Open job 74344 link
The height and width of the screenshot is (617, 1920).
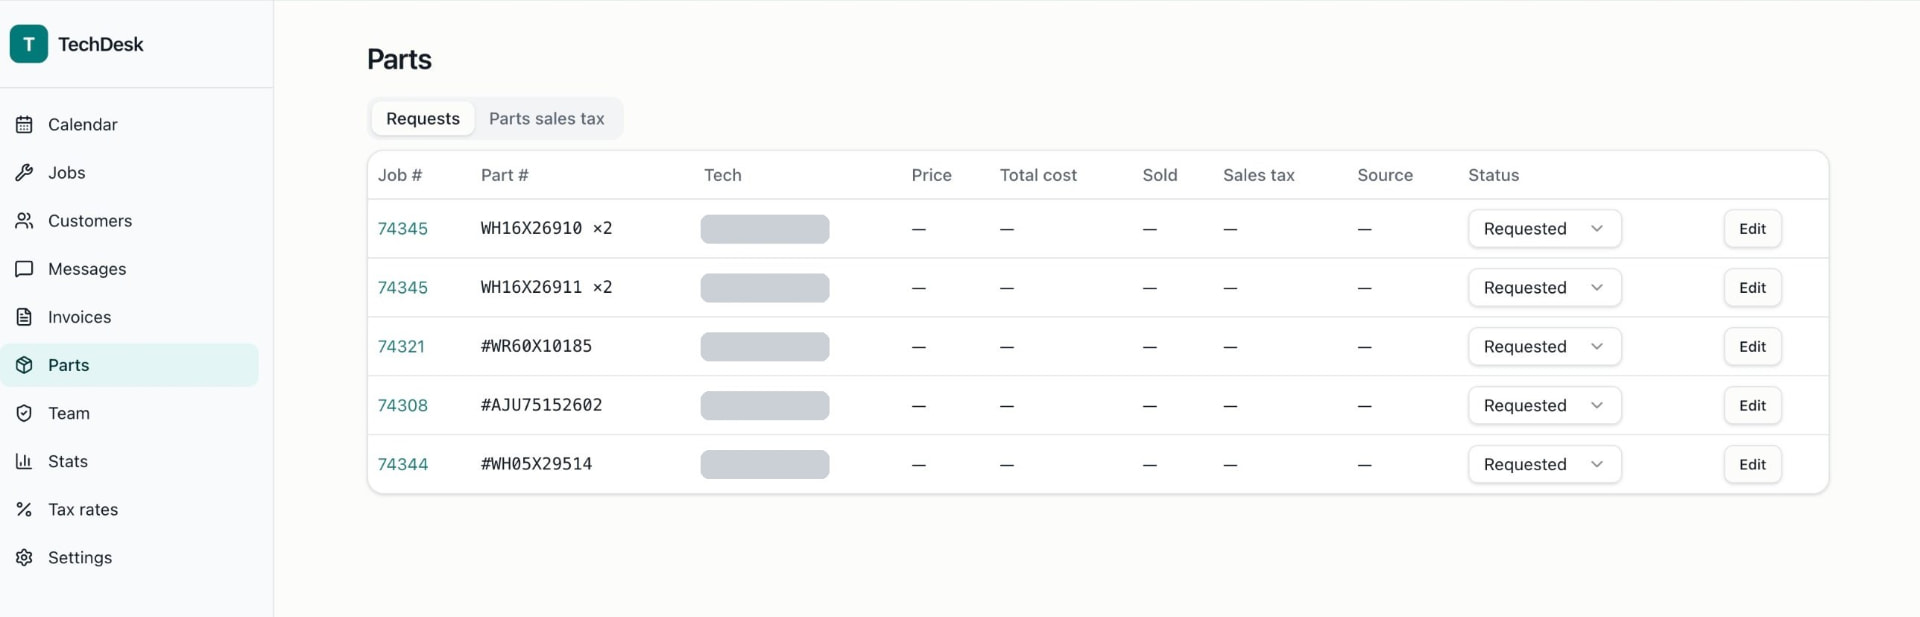pos(403,465)
